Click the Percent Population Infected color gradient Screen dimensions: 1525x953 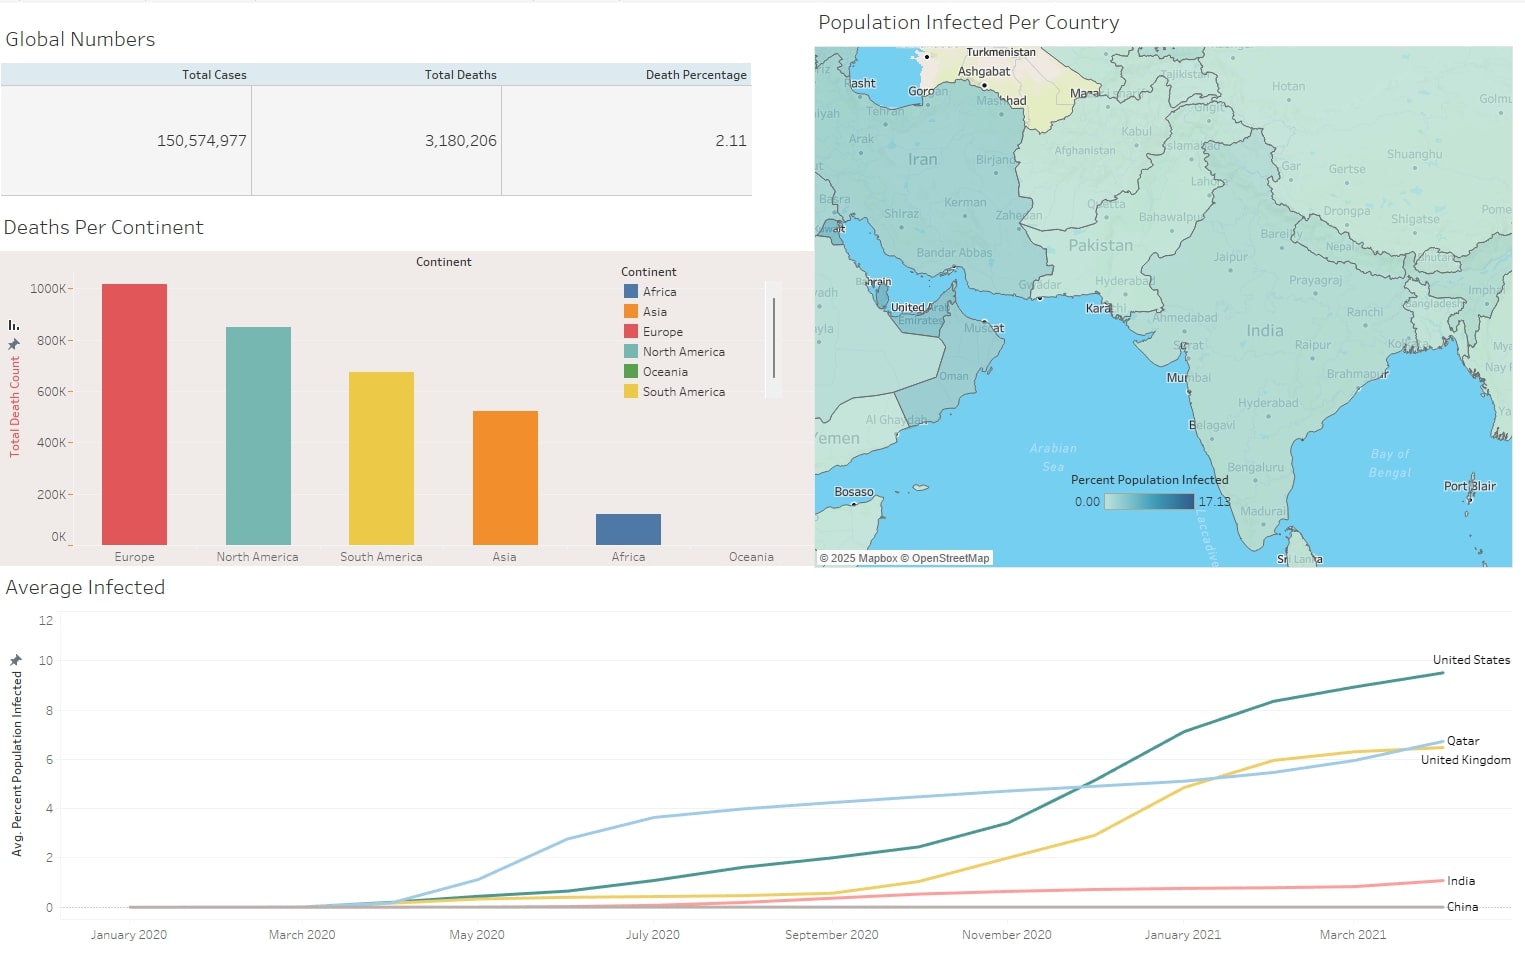1149,502
